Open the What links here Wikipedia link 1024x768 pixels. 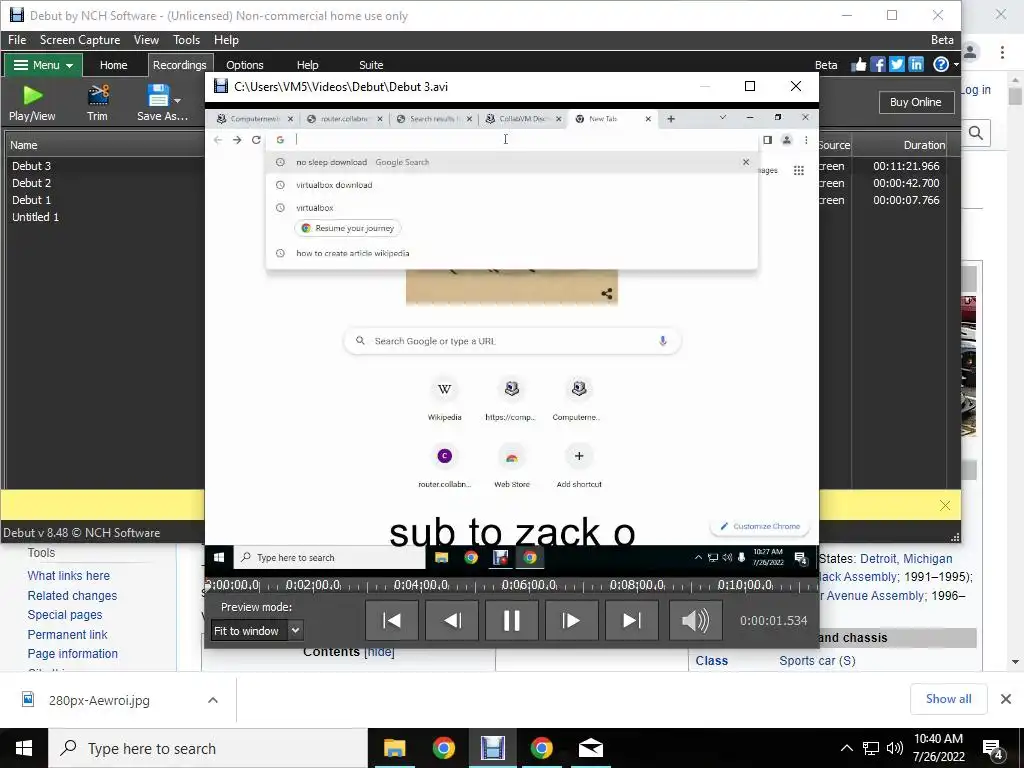(x=69, y=575)
